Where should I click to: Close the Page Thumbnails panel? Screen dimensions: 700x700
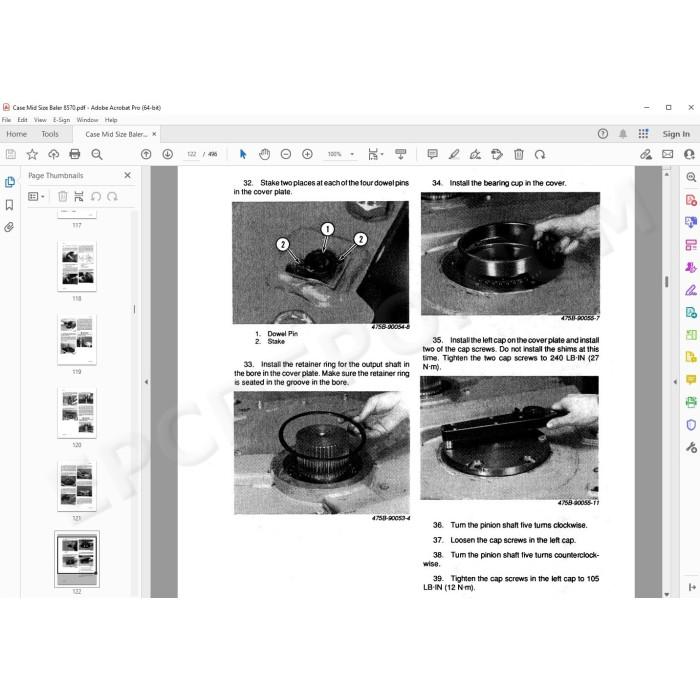coord(128,175)
